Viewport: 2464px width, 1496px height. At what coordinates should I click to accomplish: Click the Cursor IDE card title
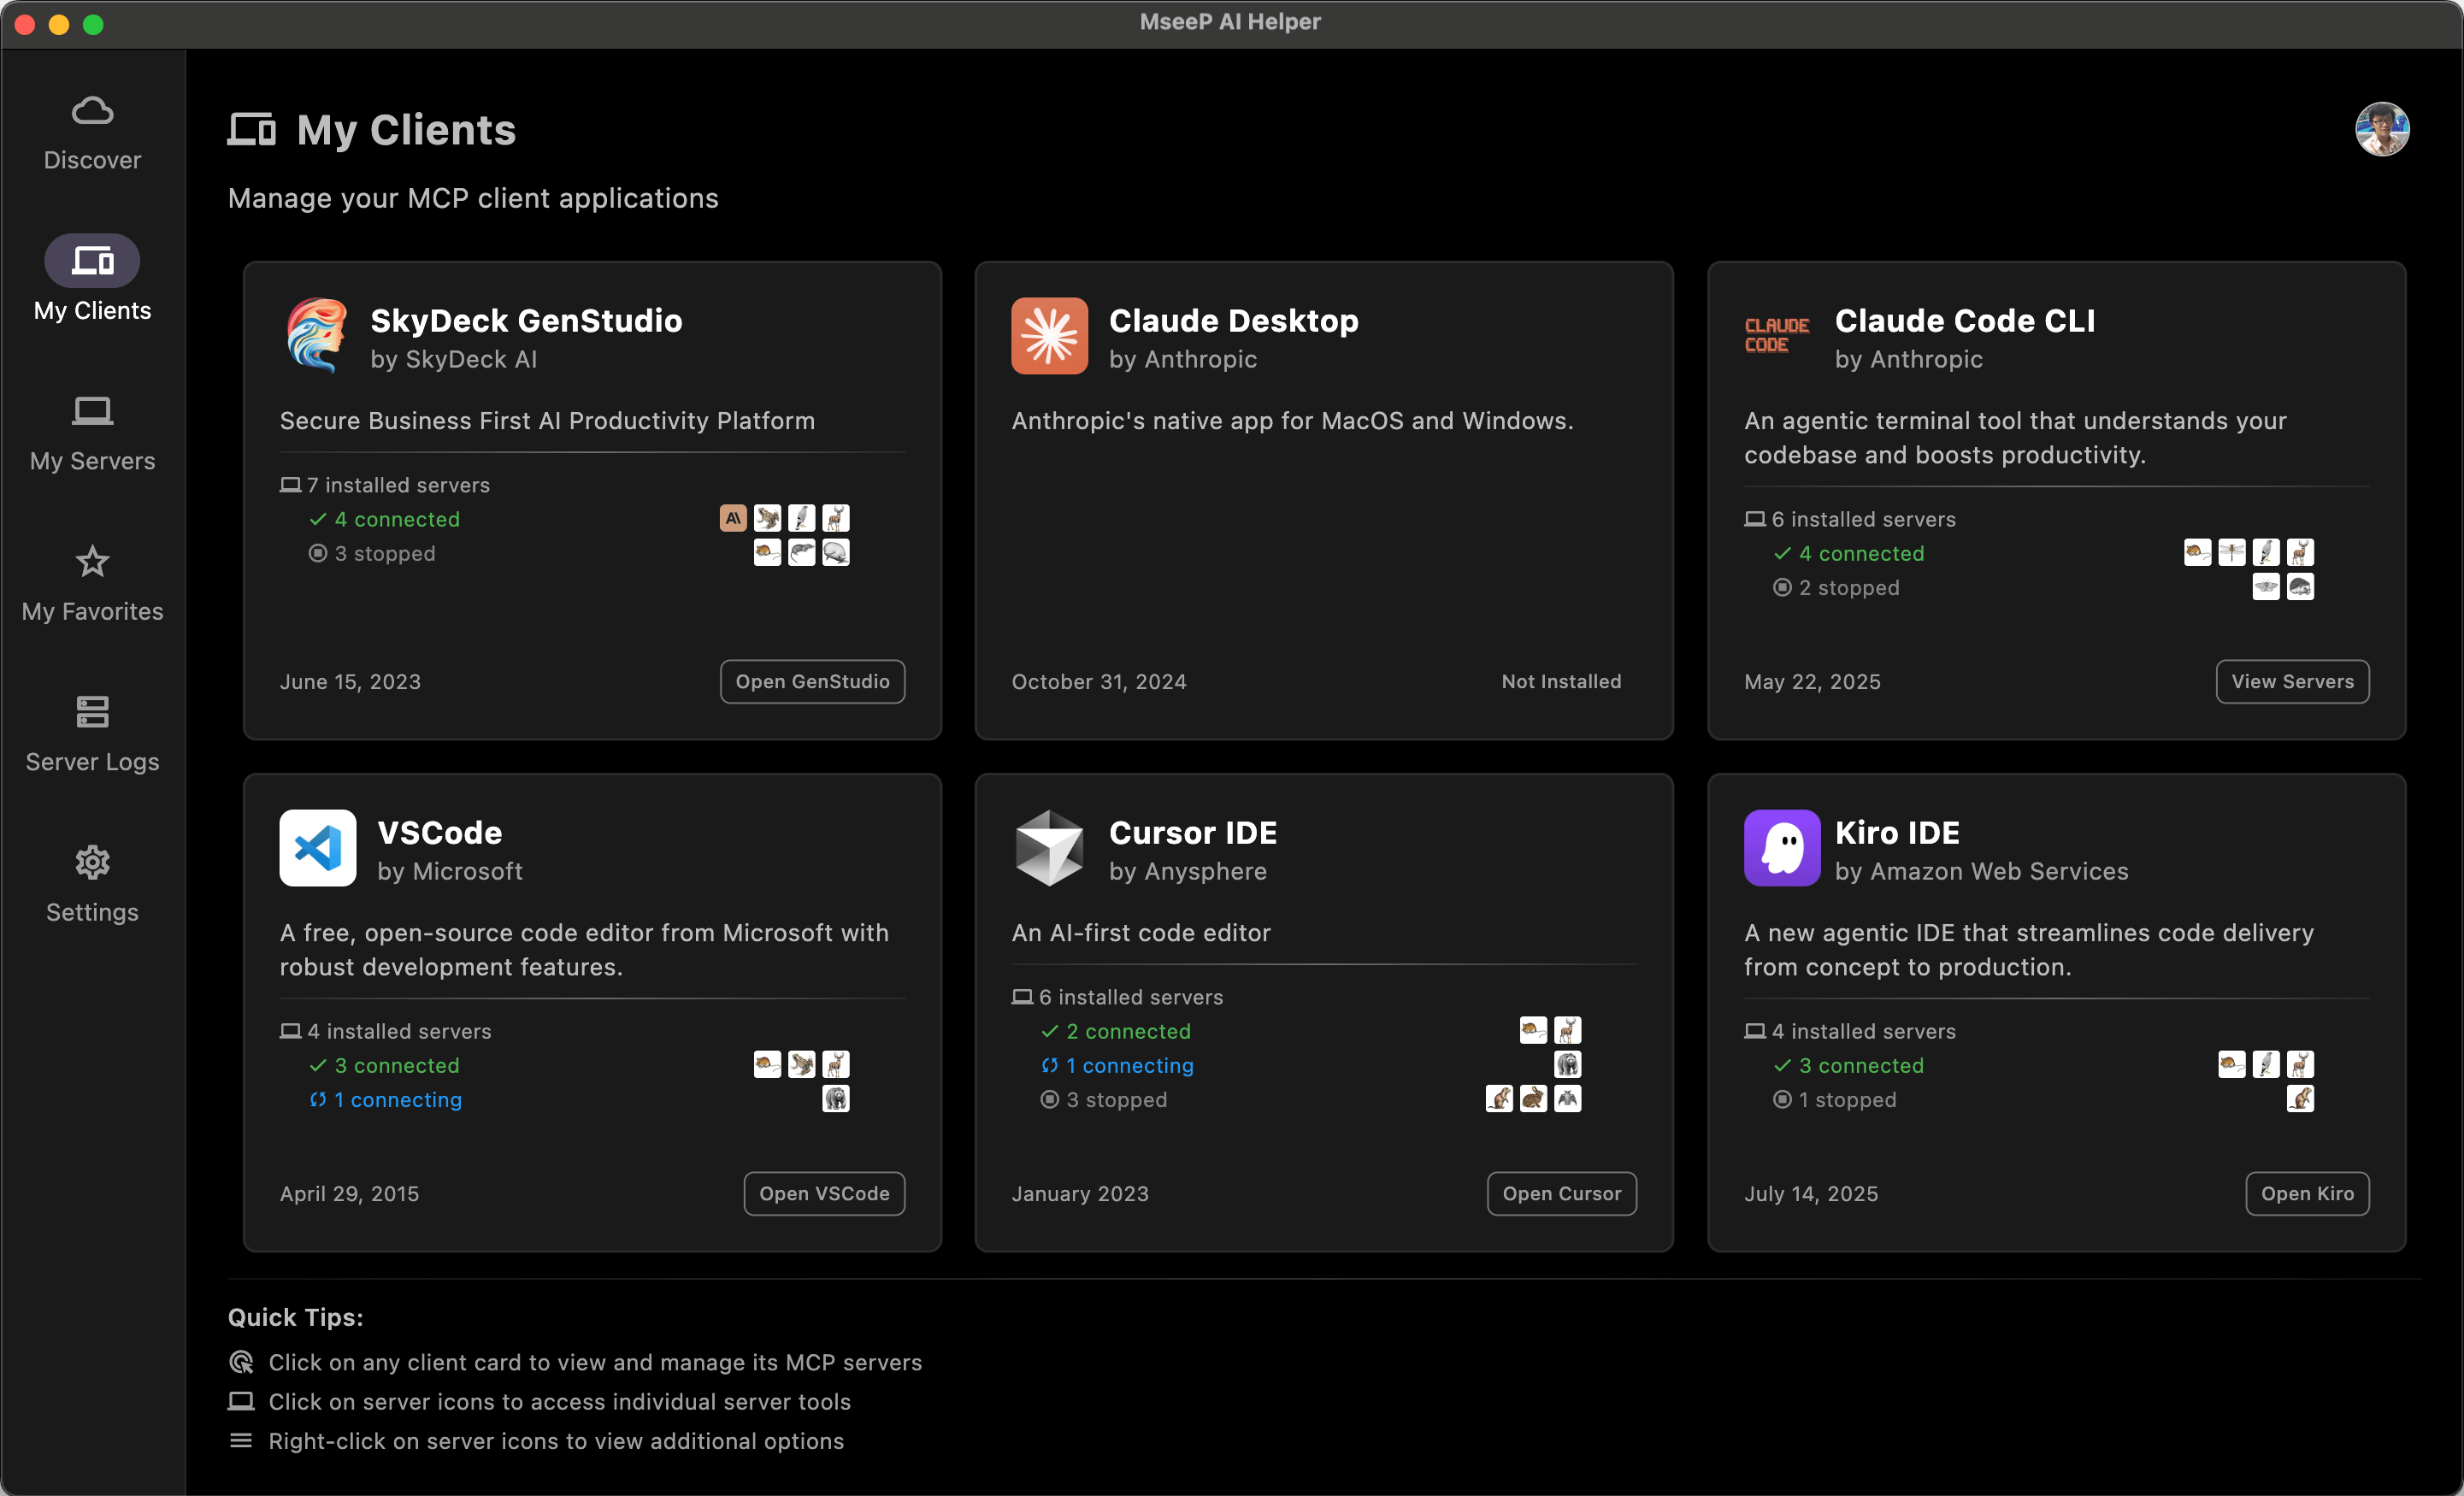pyautogui.click(x=1192, y=832)
